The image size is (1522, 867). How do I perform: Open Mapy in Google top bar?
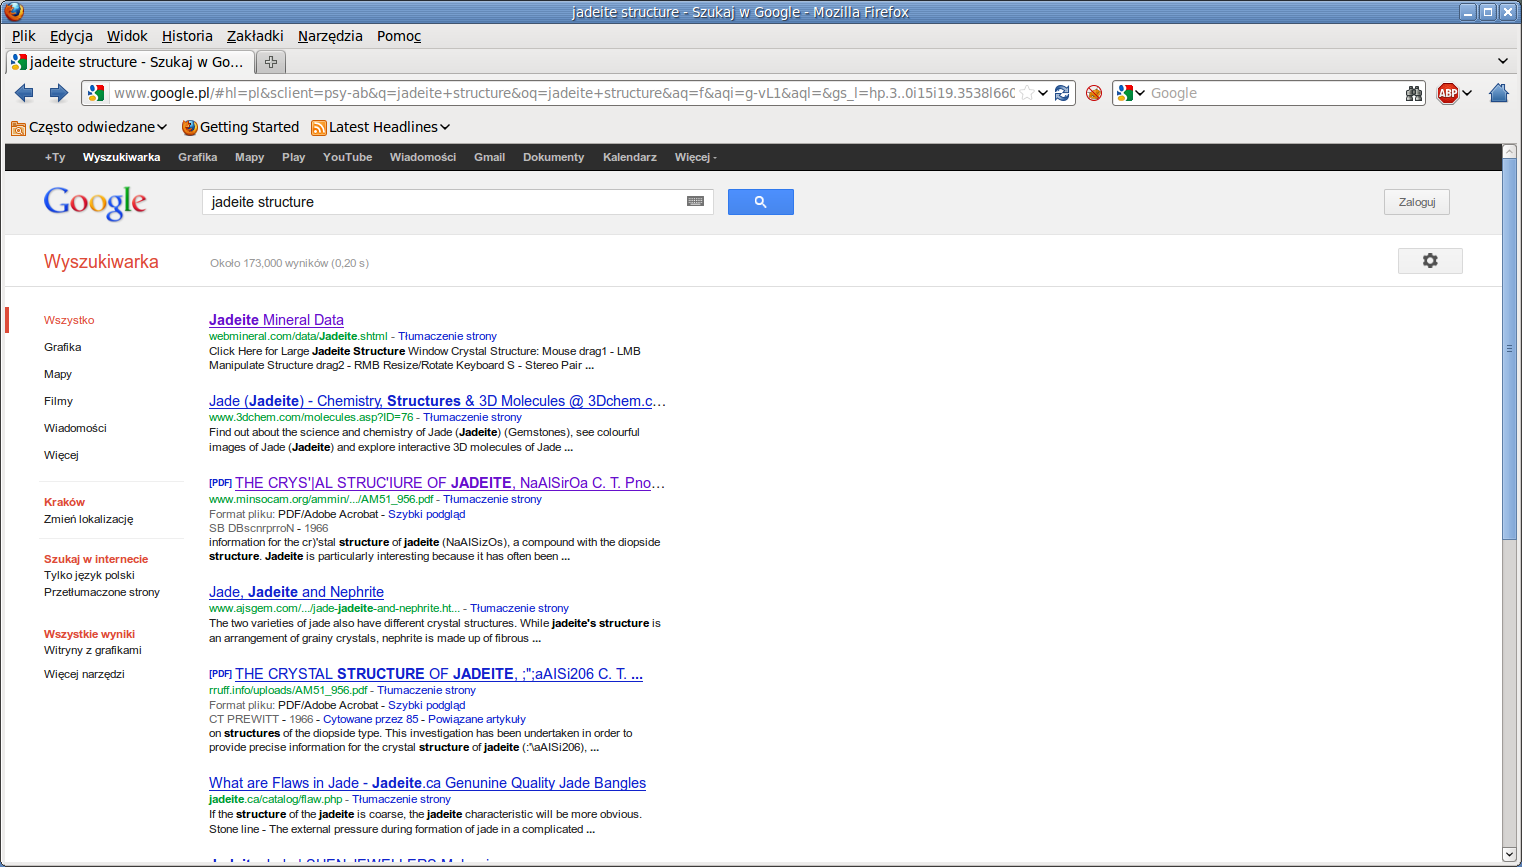tap(250, 157)
